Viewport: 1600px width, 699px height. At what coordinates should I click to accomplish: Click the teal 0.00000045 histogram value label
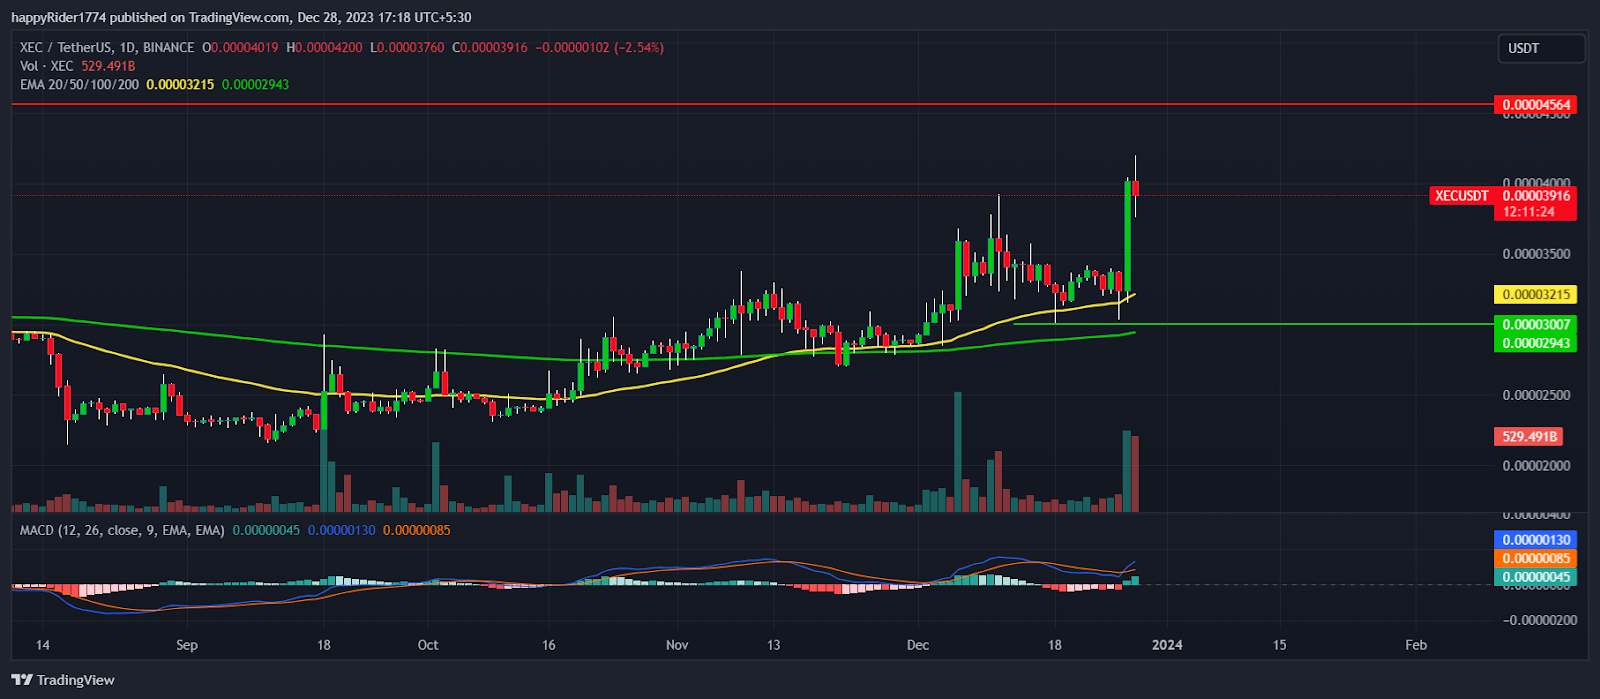click(1535, 577)
